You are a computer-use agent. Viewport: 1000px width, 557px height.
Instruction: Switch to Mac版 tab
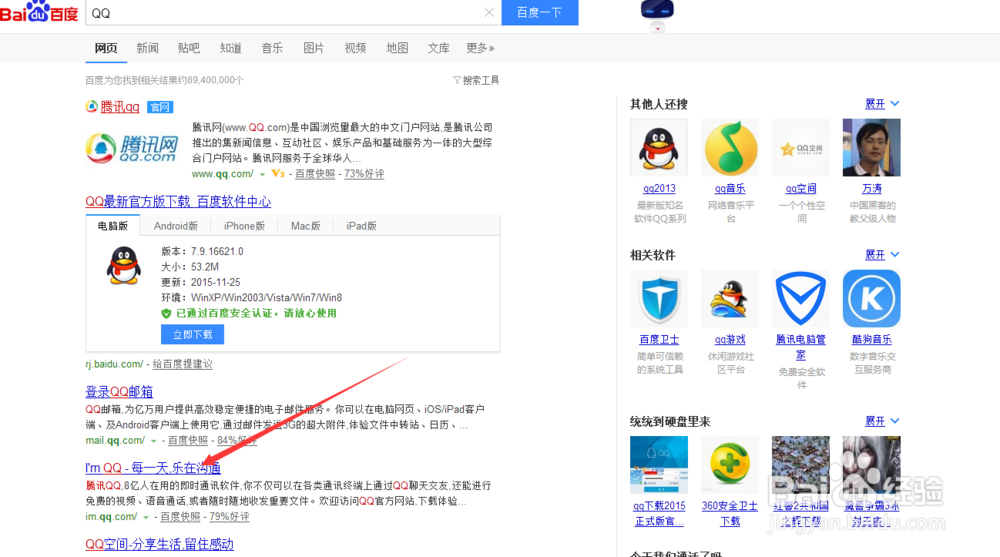[x=305, y=226]
